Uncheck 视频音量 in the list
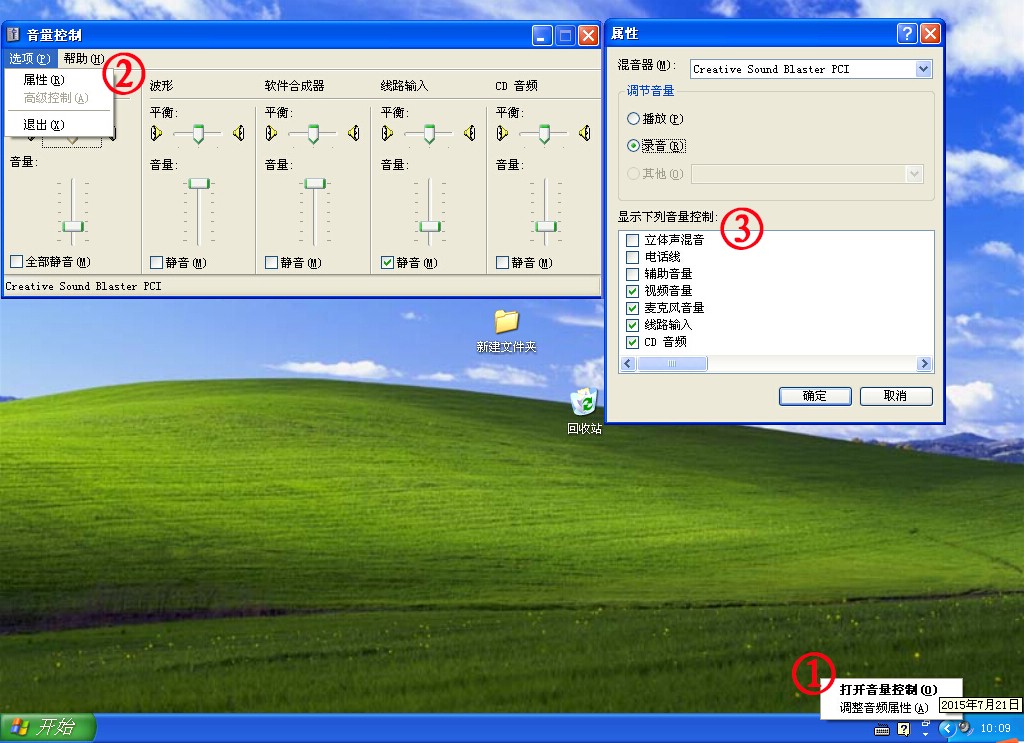 point(632,291)
